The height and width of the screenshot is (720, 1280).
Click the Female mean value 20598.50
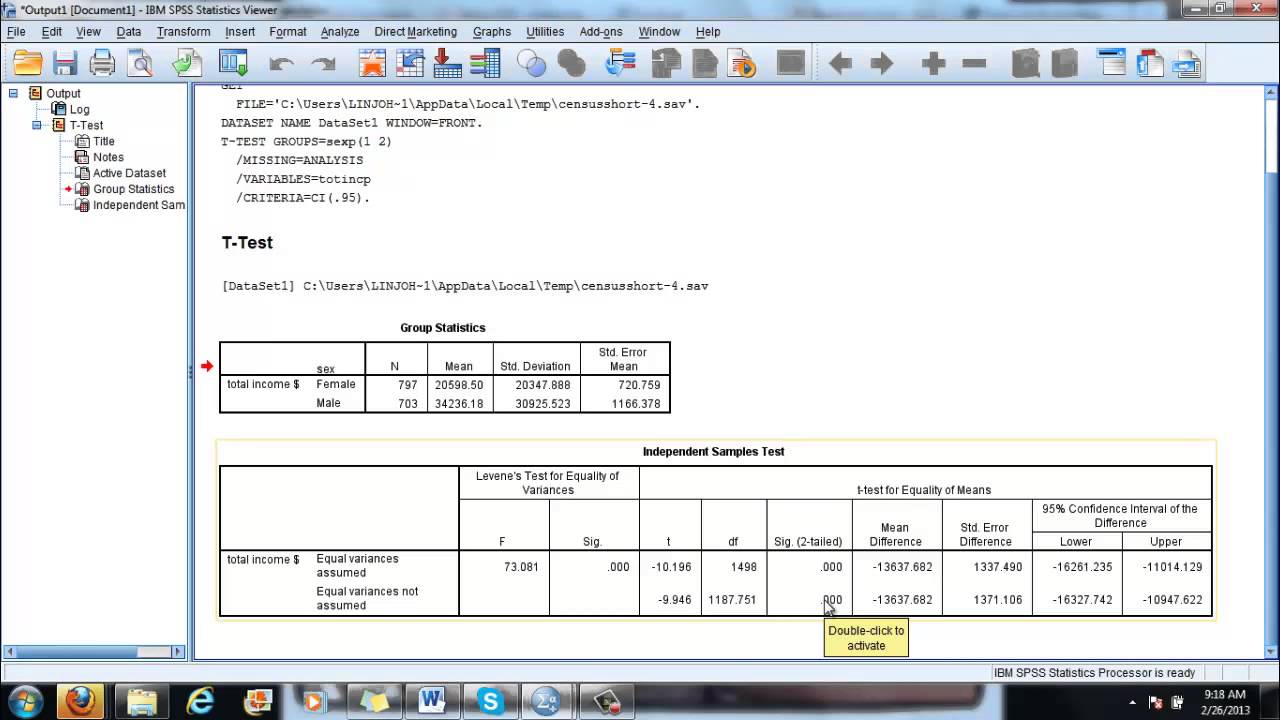point(459,385)
